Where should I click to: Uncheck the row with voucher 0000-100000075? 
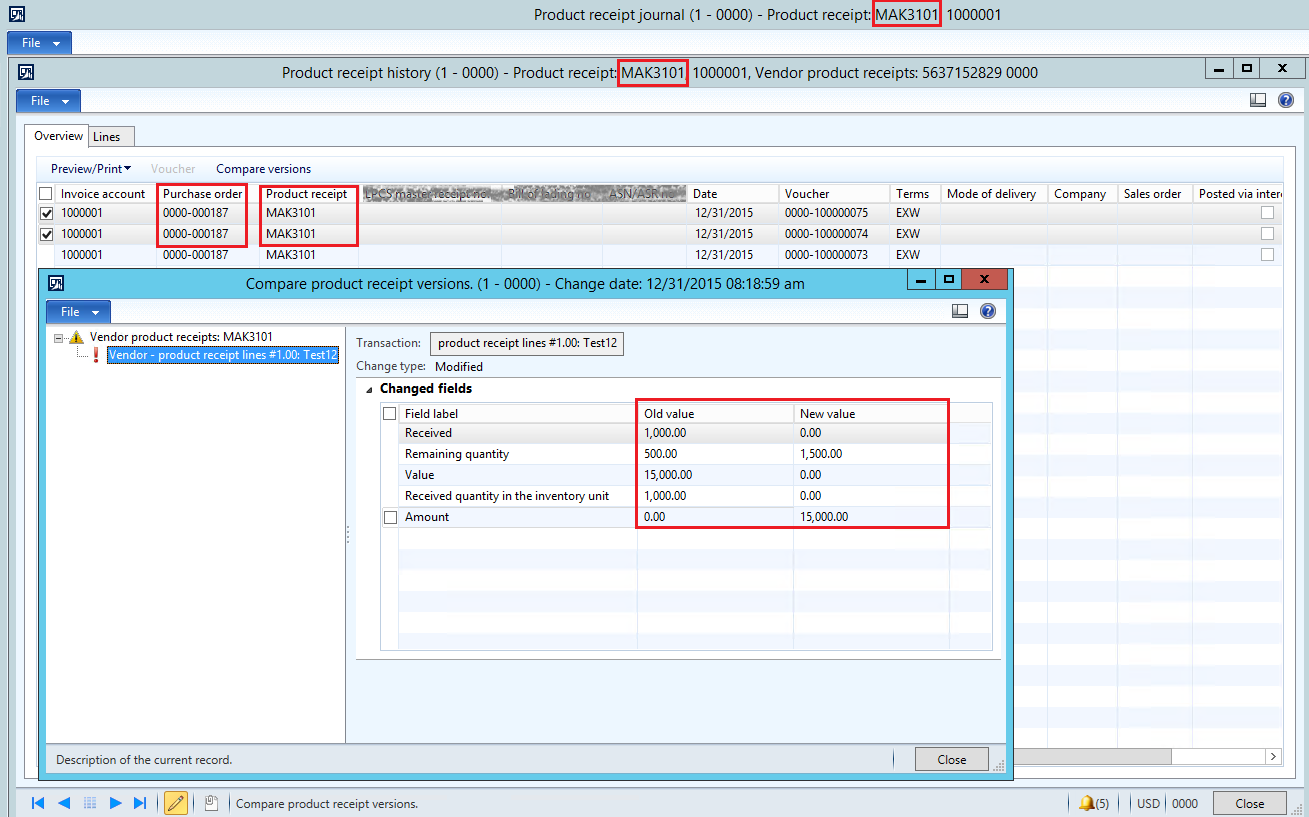pos(46,213)
